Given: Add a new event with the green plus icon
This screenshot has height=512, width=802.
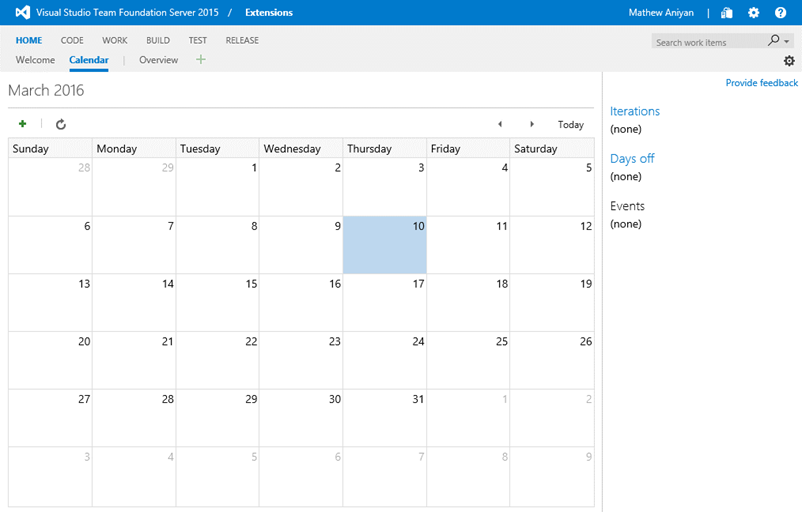Looking at the screenshot, I should [x=23, y=124].
